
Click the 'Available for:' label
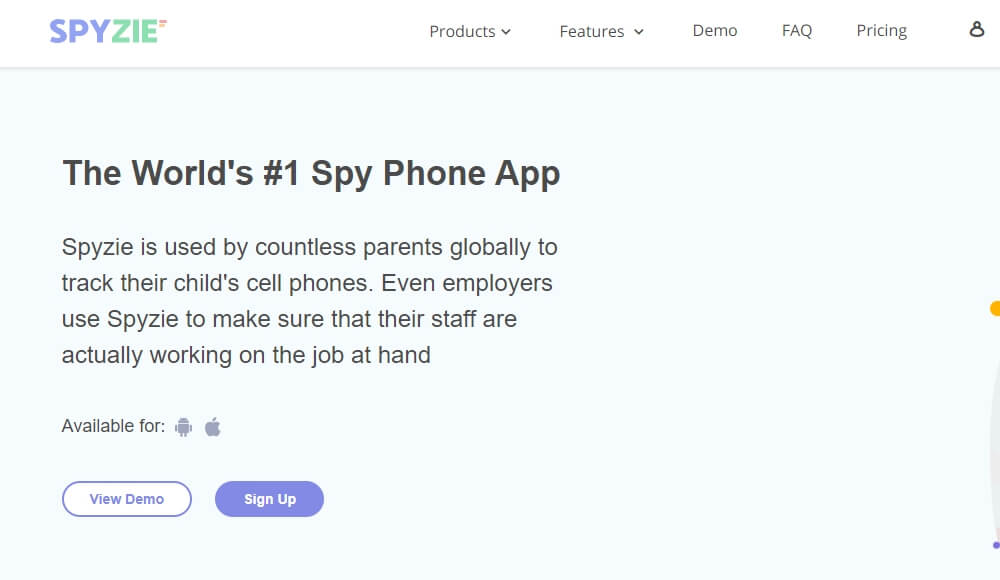point(113,425)
